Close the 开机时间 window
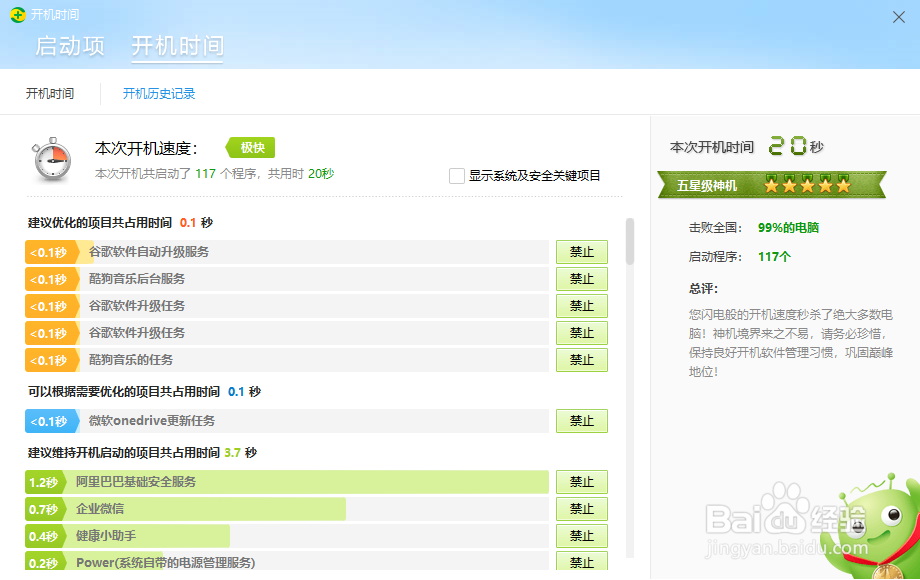Screen dimensions: 920x580 [x=898, y=17]
